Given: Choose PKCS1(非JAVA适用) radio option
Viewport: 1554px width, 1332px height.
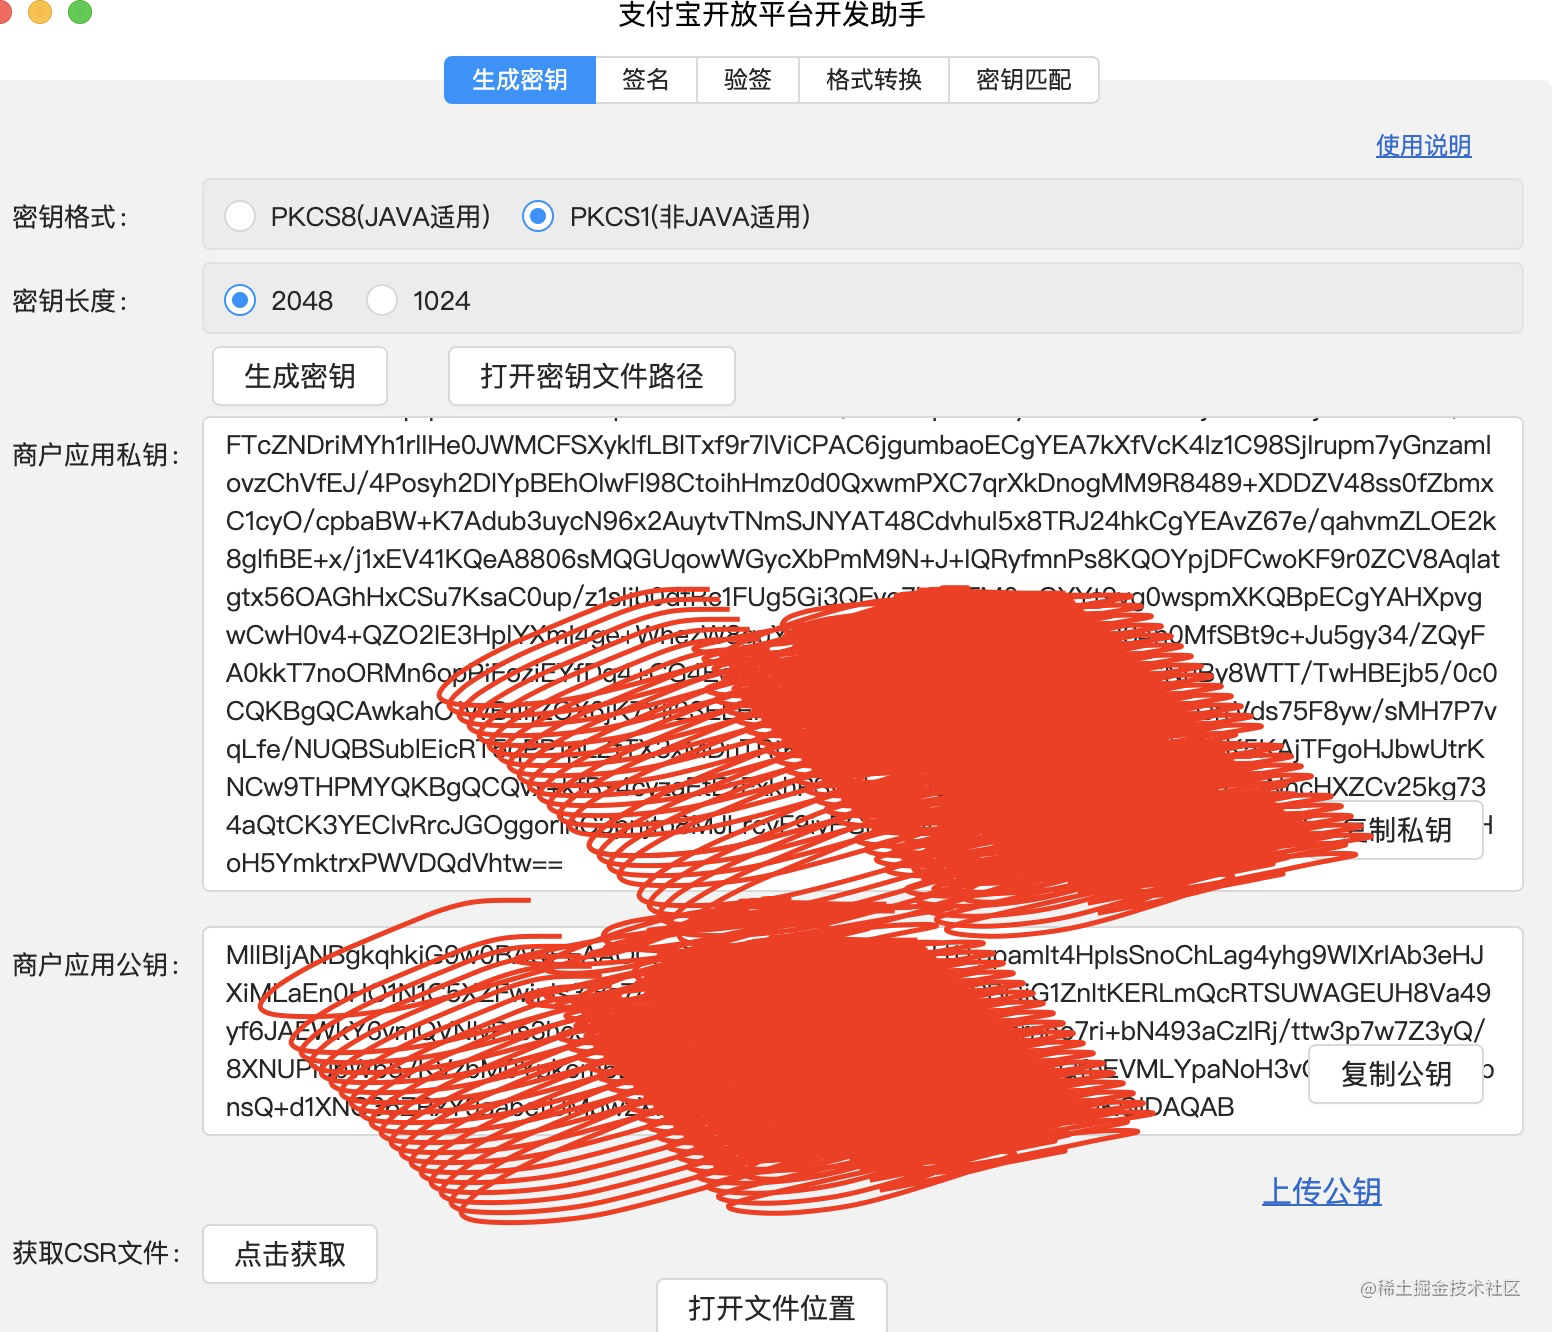Looking at the screenshot, I should tap(538, 216).
